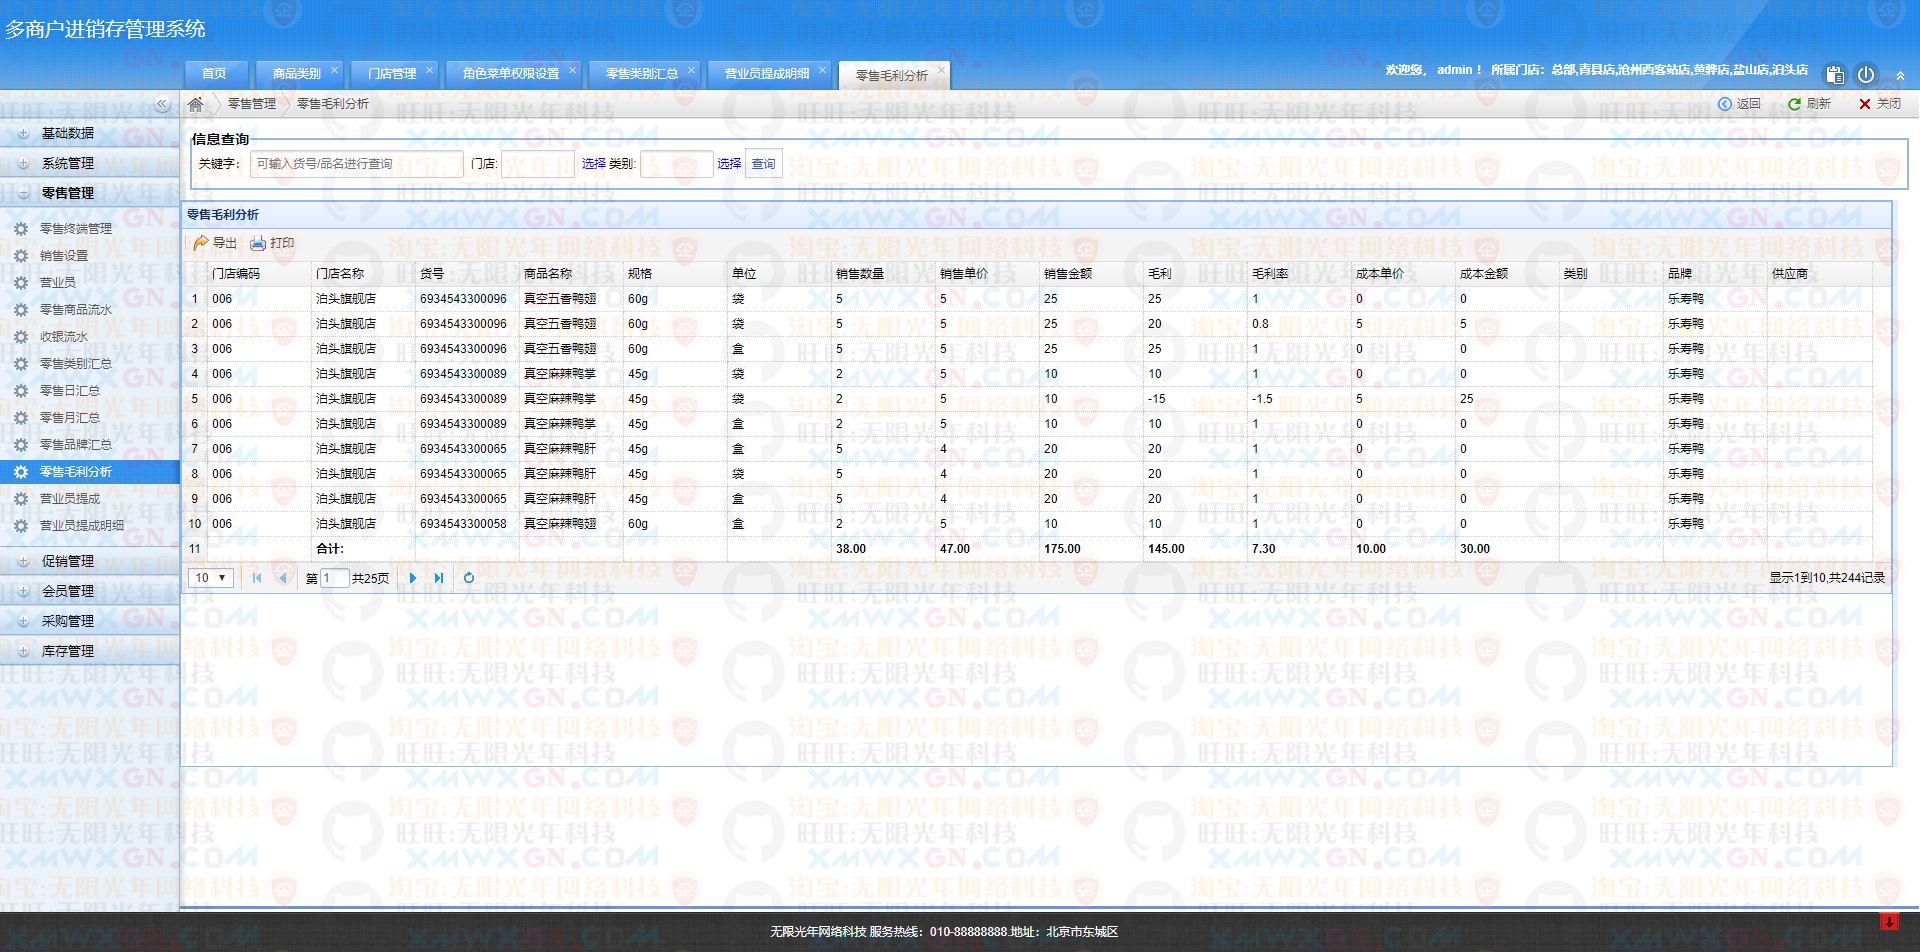Screen dimensions: 1920x952
Task: Focus the 关键字 search input
Action: (357, 164)
